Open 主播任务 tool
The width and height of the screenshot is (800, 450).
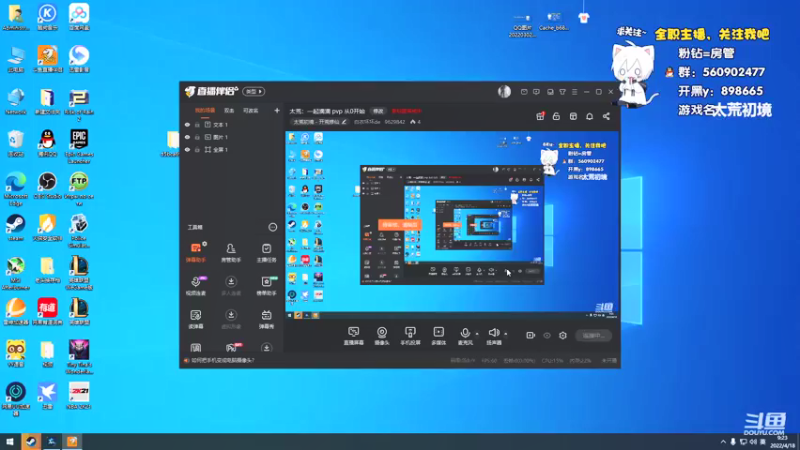[x=266, y=253]
